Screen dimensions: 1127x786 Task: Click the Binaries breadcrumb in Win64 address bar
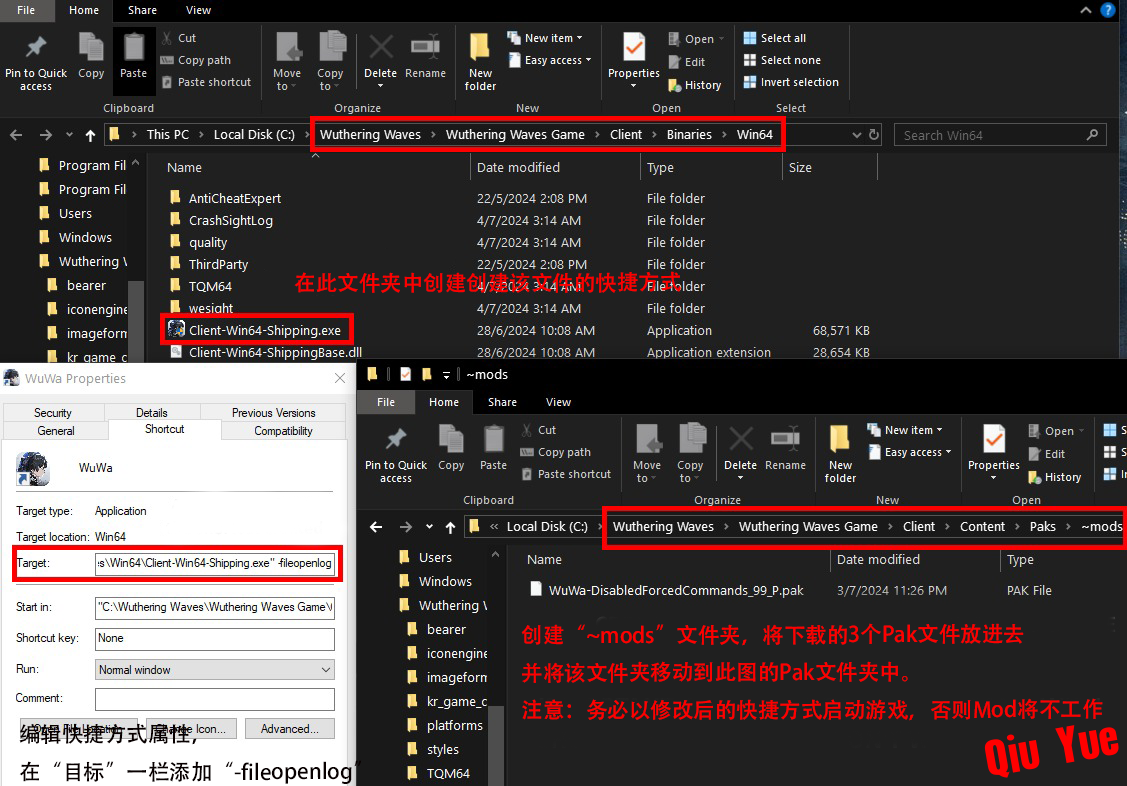pyautogui.click(x=689, y=134)
